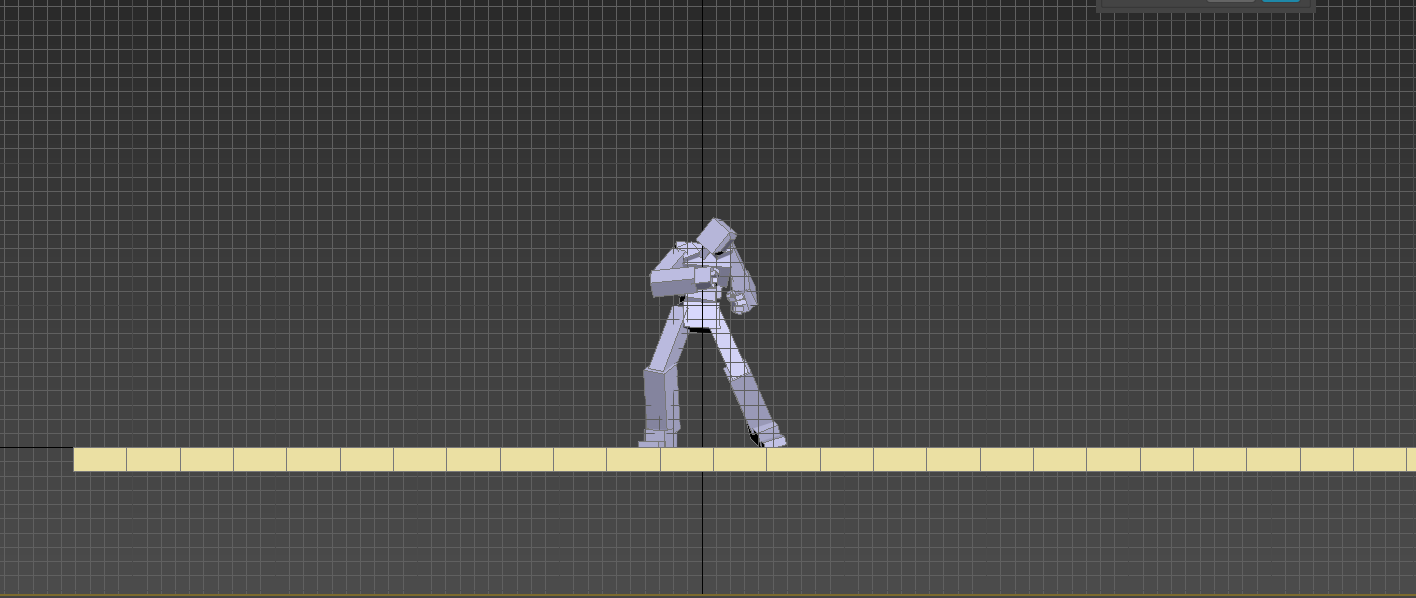Select the leftmost yellow floor segment
The height and width of the screenshot is (598, 1416).
[x=100, y=459]
